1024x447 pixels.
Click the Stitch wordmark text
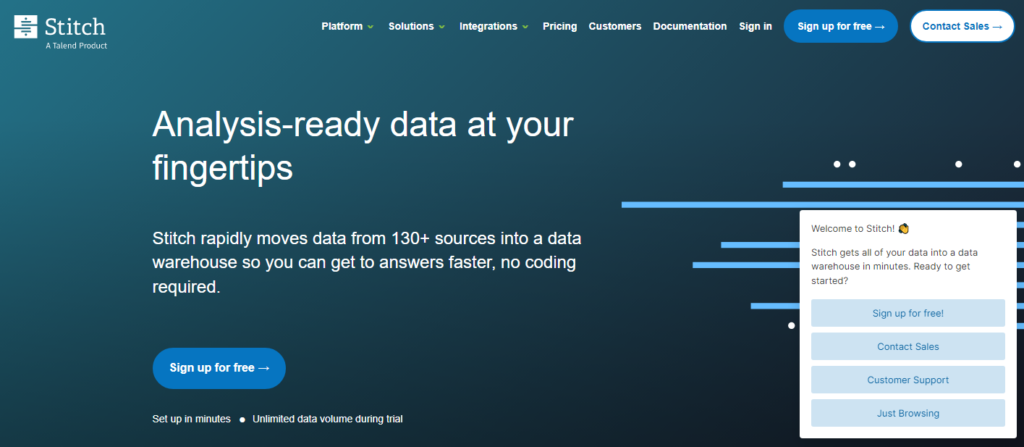75,26
